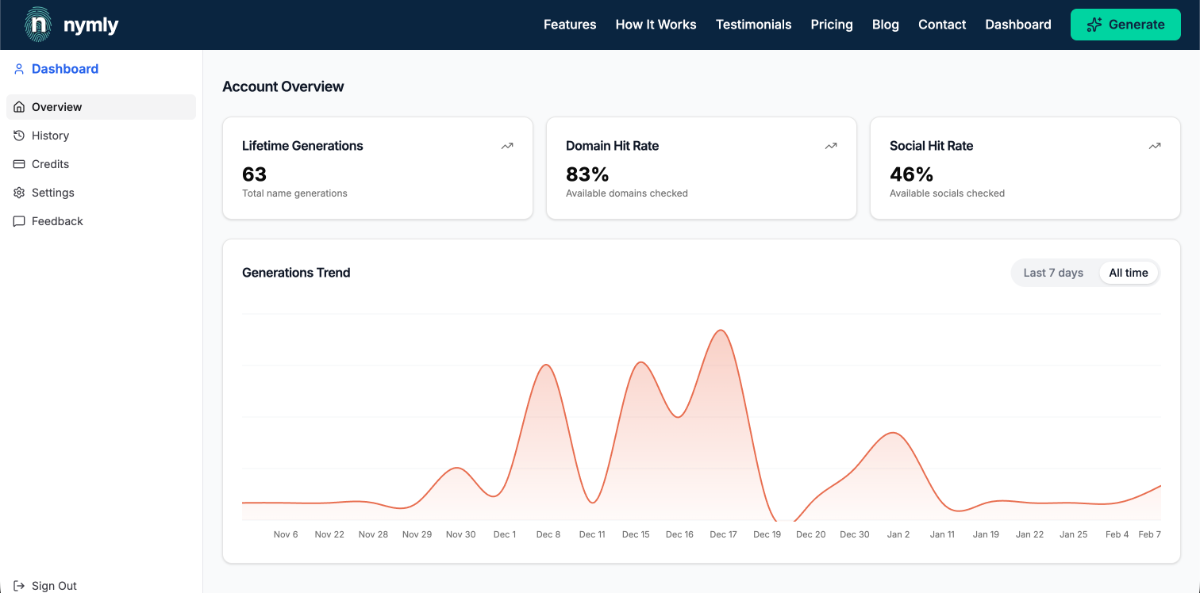Click trend arrow icon on Lifetime Generations card

pos(507,146)
